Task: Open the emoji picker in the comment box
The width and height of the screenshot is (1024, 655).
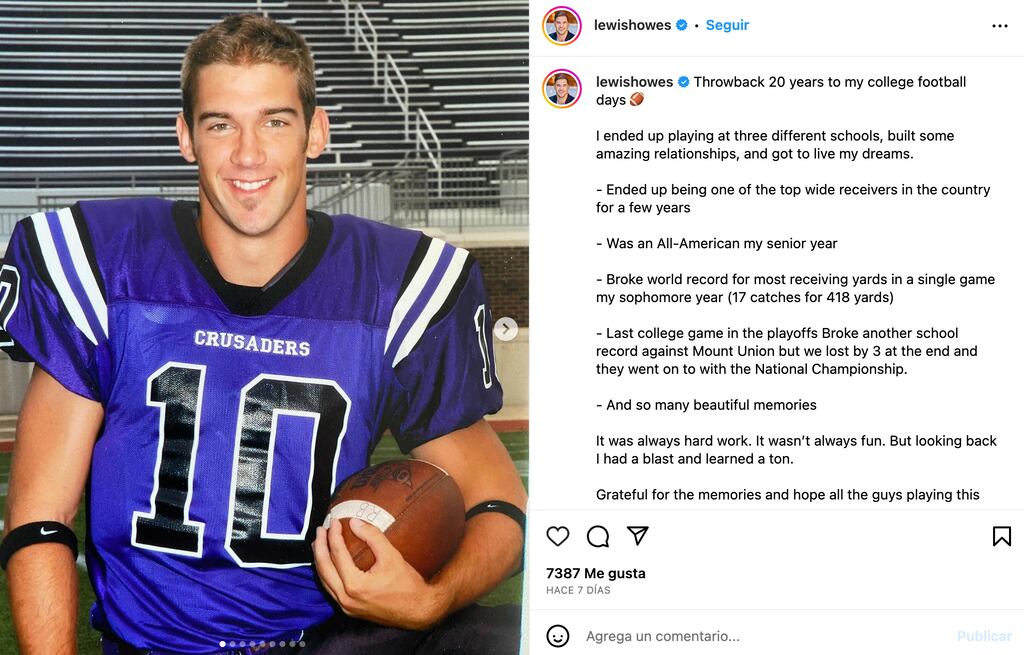Action: coord(558,636)
